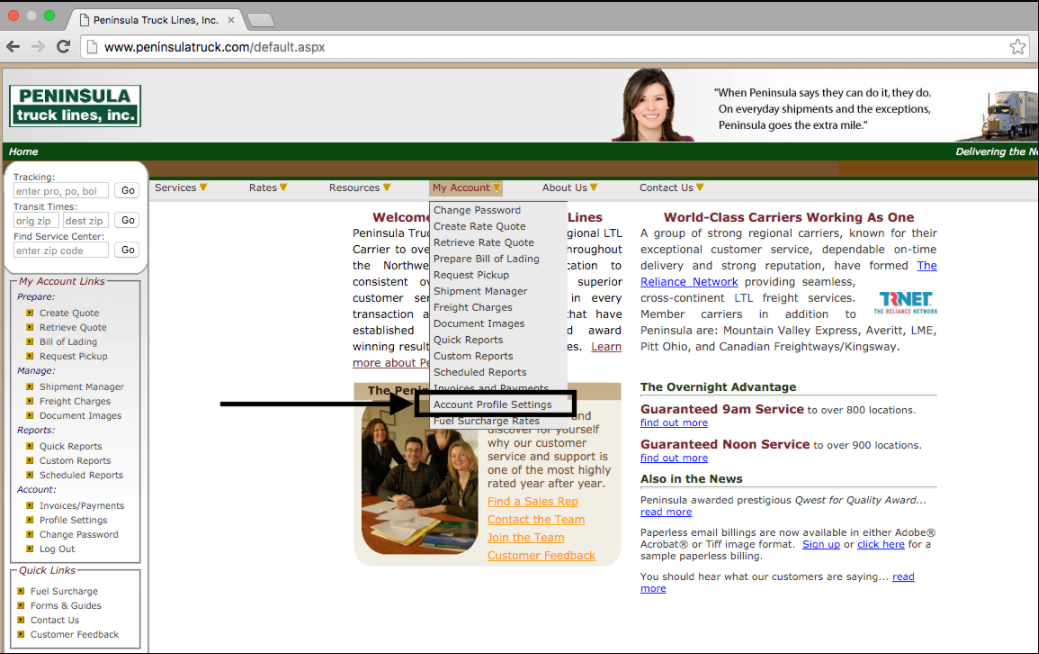Open Scheduled Reports sidebar link
The width and height of the screenshot is (1039, 654).
[x=82, y=475]
